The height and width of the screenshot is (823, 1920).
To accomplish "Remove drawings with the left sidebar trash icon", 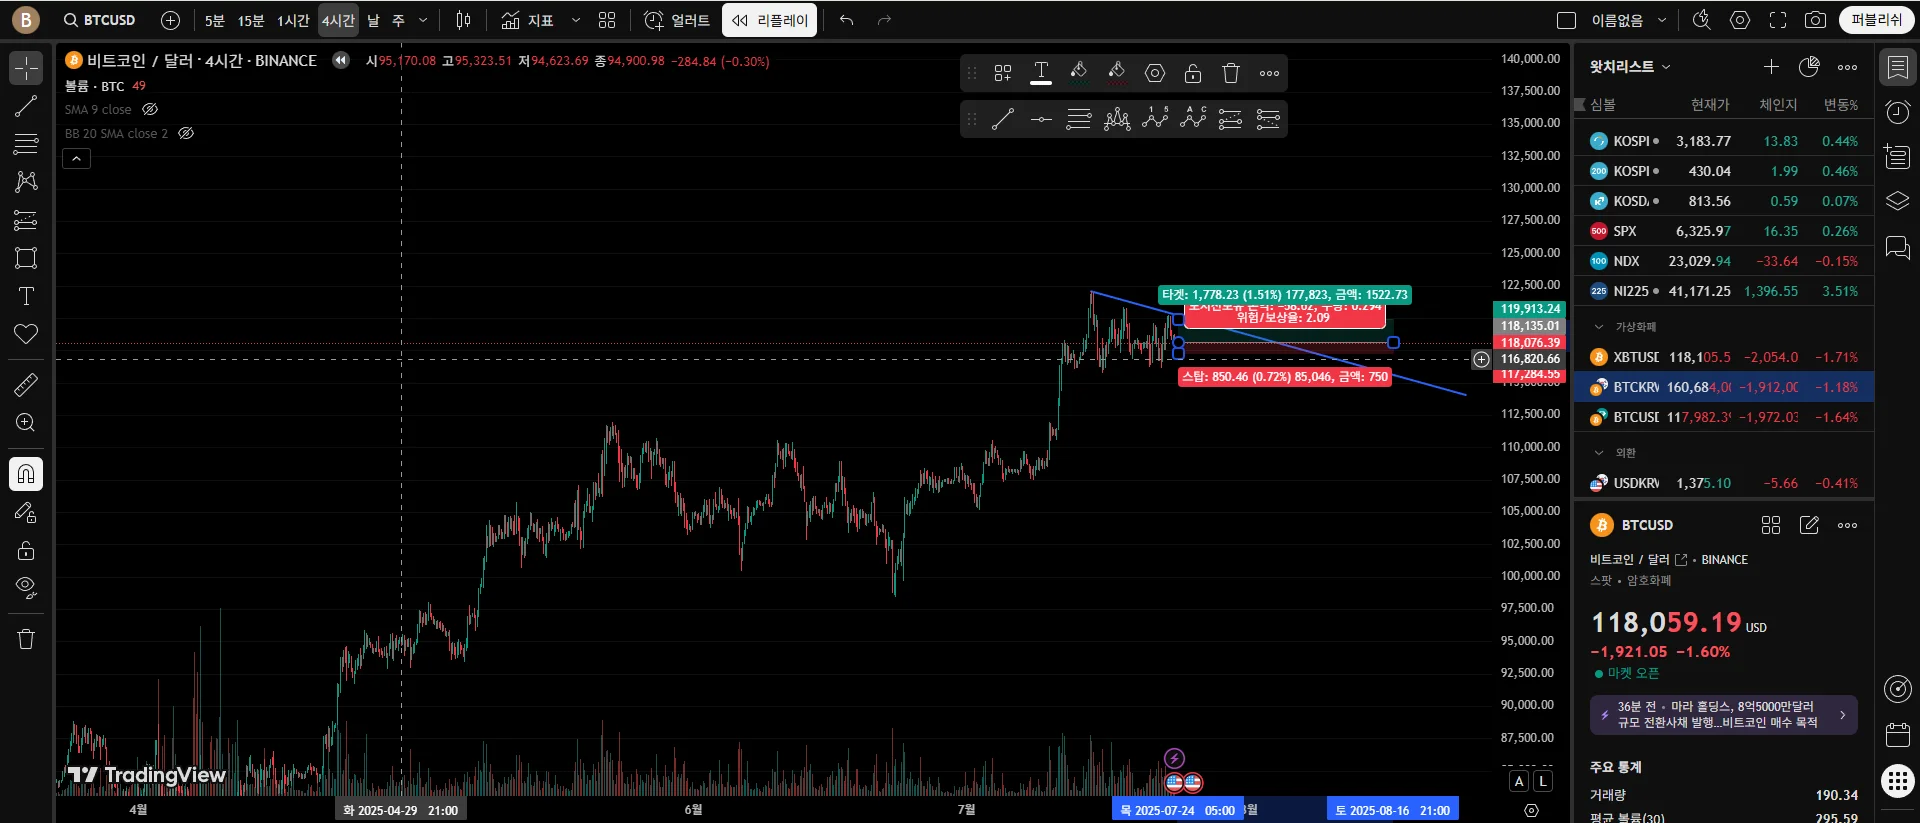I will click(26, 639).
